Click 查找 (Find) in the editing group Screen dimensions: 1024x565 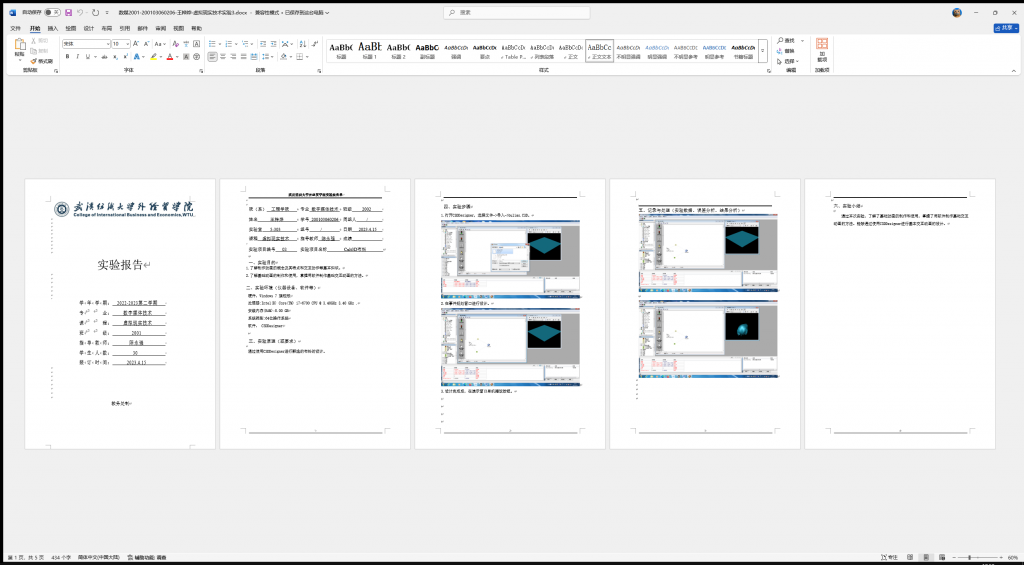pyautogui.click(x=788, y=40)
